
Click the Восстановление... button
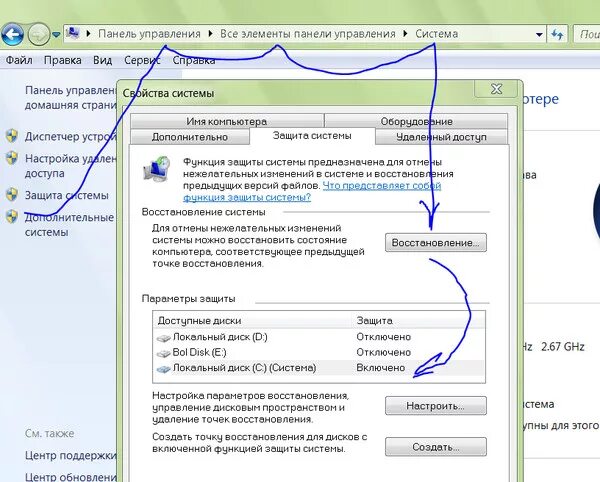[x=435, y=243]
